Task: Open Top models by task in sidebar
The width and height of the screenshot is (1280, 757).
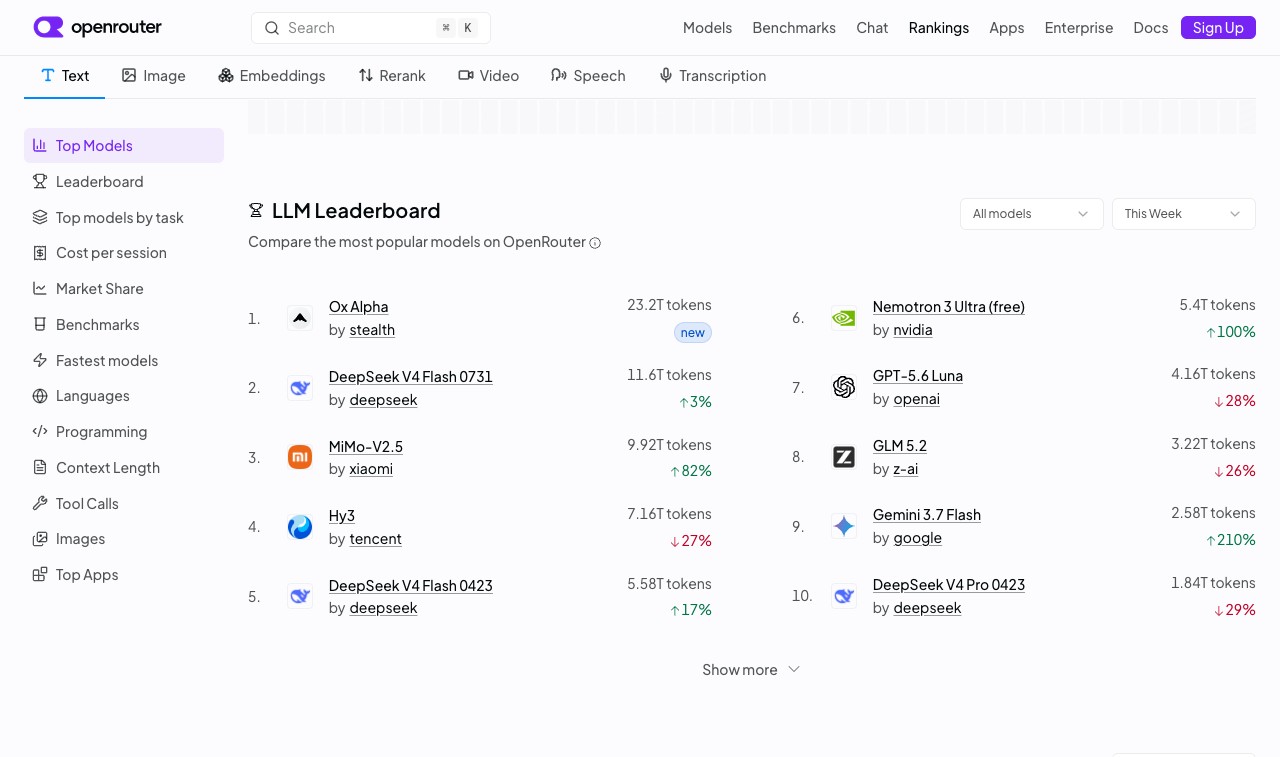Action: click(124, 218)
